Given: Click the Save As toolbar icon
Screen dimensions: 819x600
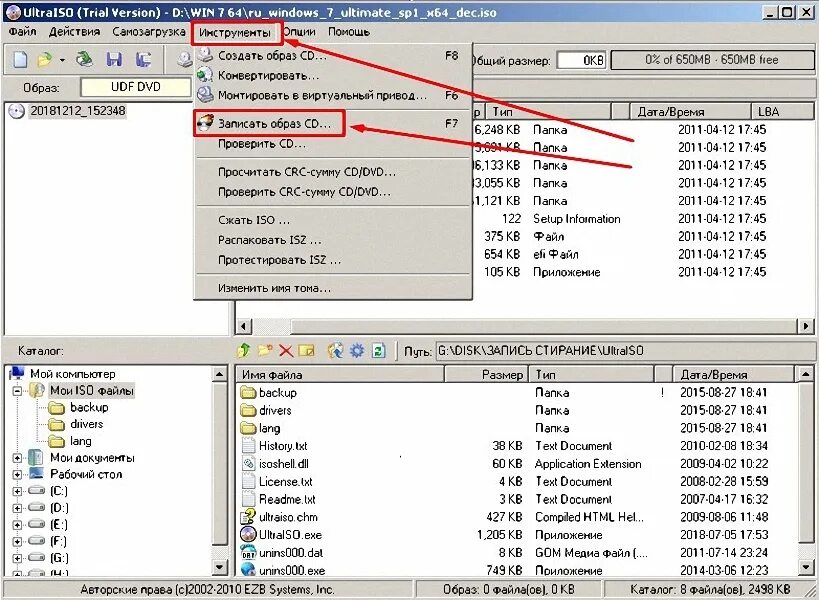Looking at the screenshot, I should coord(143,60).
